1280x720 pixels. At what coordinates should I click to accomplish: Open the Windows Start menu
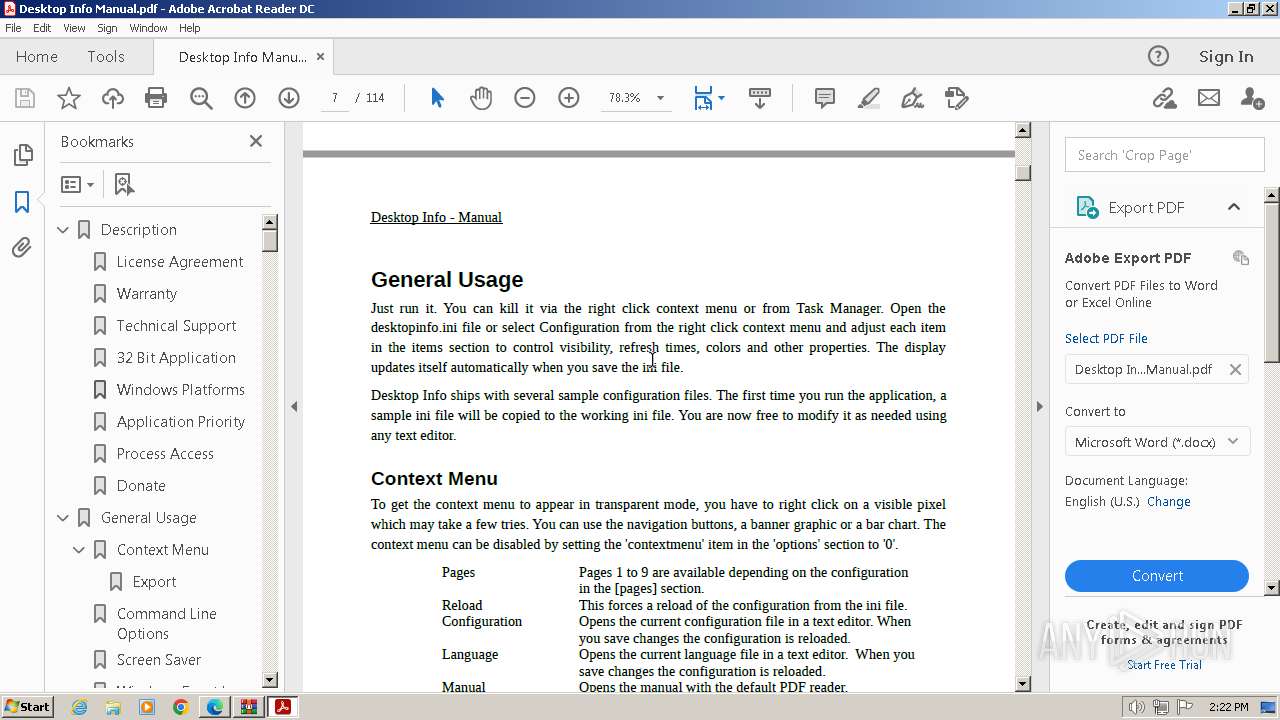(27, 707)
